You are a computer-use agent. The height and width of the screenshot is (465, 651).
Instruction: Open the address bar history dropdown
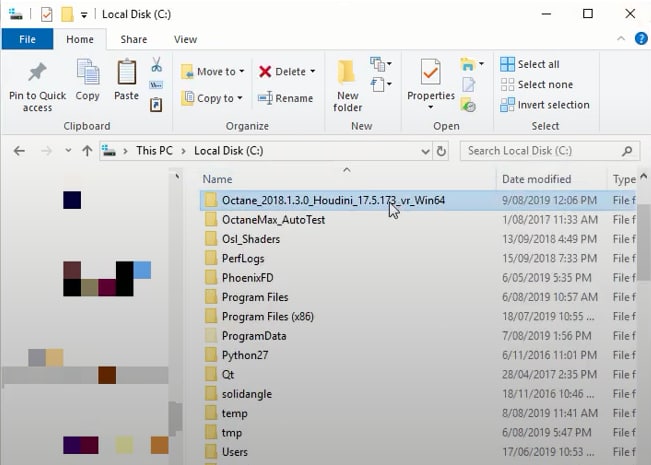(x=424, y=151)
